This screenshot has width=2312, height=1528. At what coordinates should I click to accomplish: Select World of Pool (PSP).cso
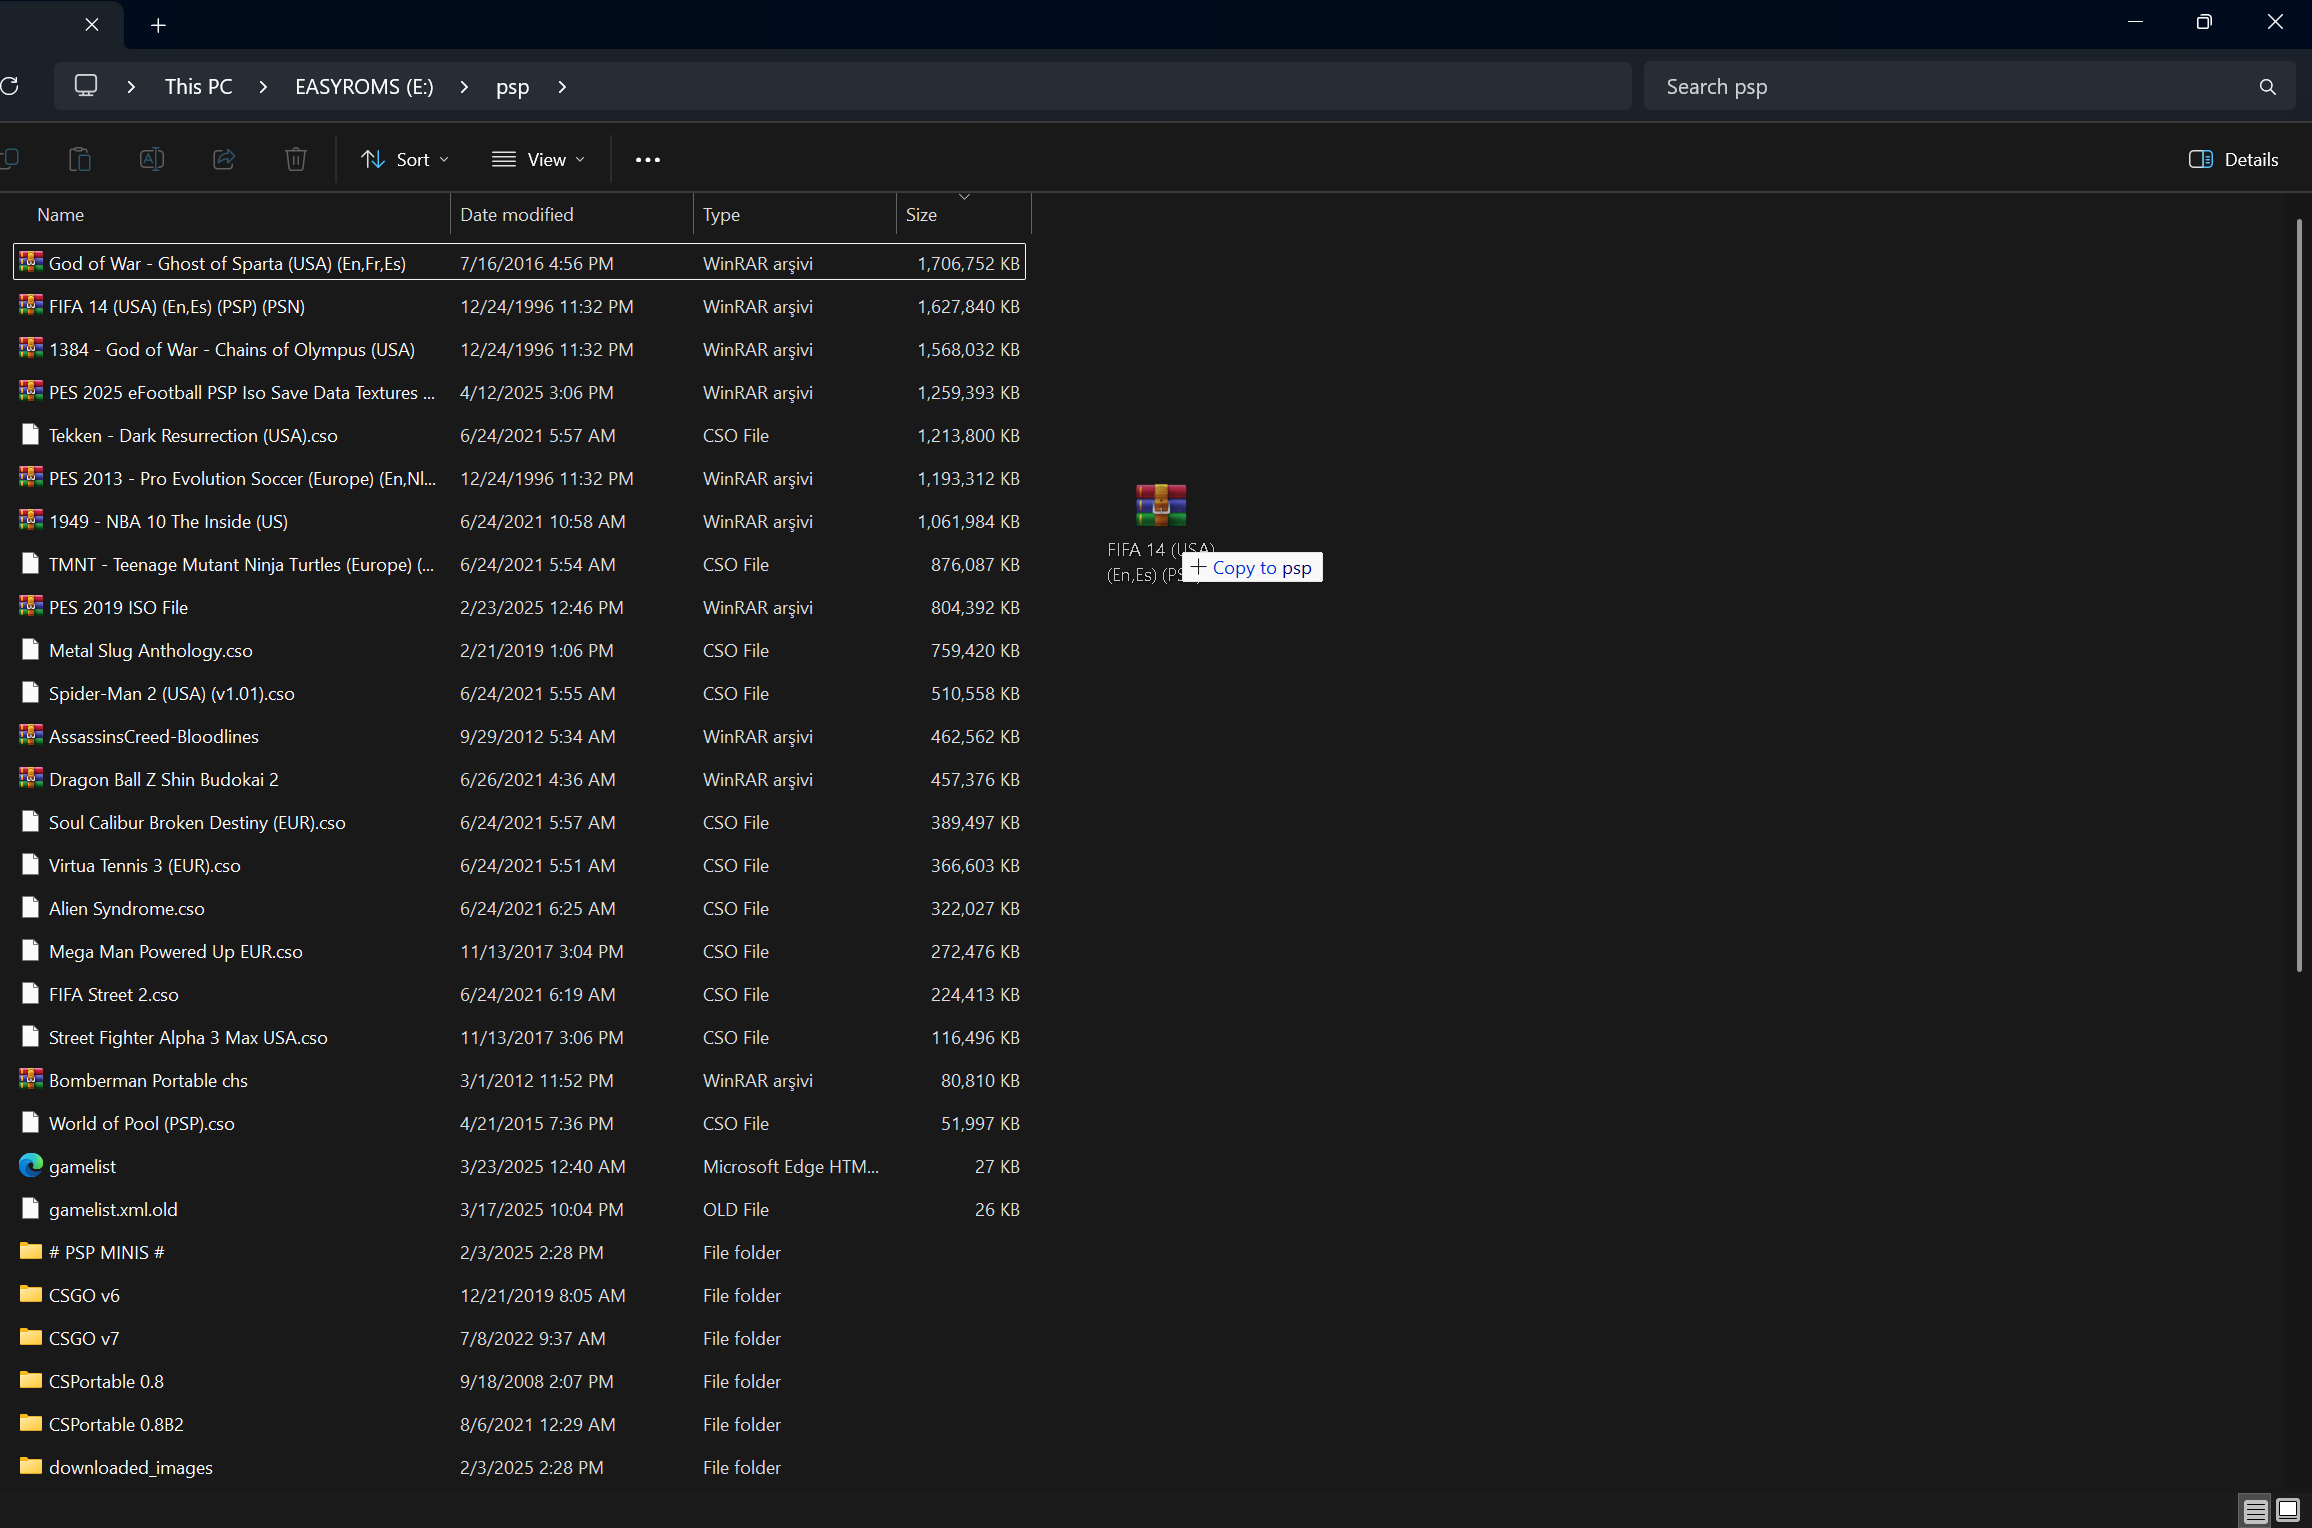(519, 1123)
